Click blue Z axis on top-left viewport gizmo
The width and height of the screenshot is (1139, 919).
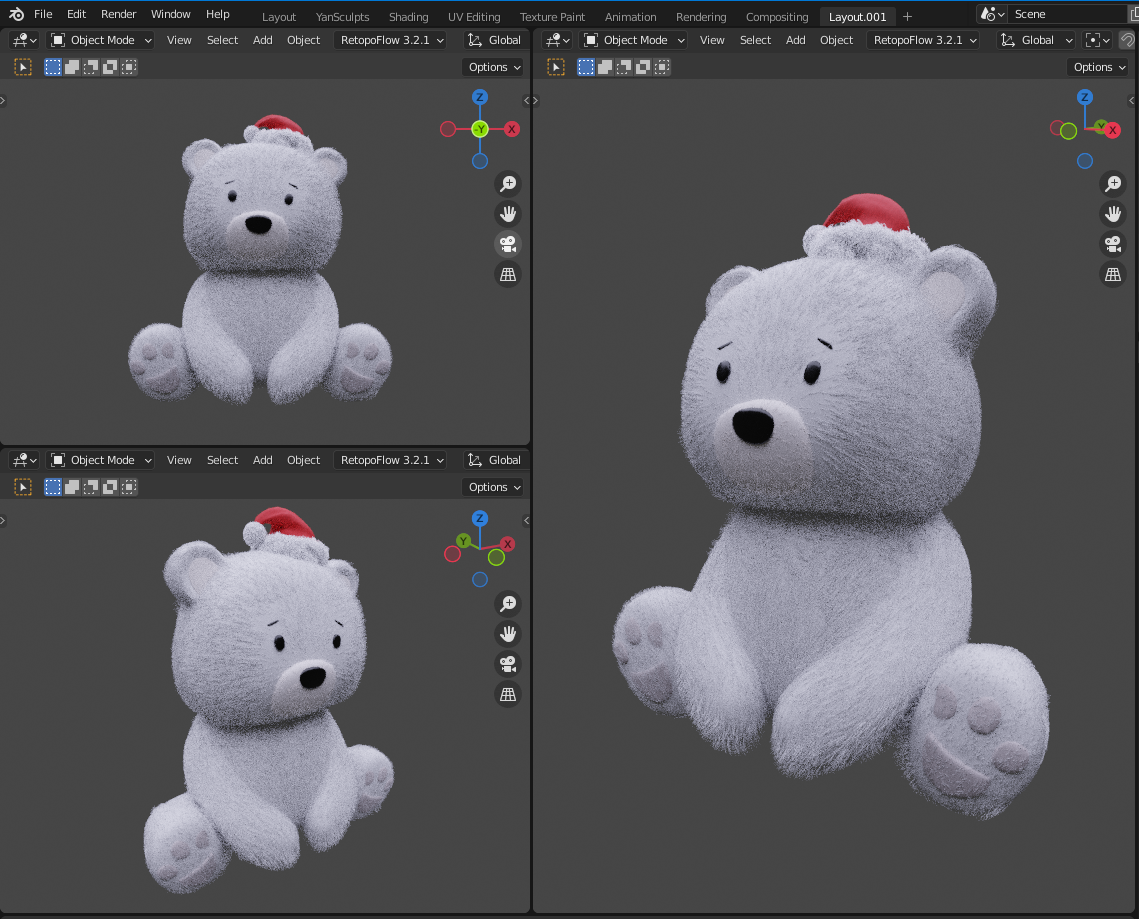coord(479,97)
